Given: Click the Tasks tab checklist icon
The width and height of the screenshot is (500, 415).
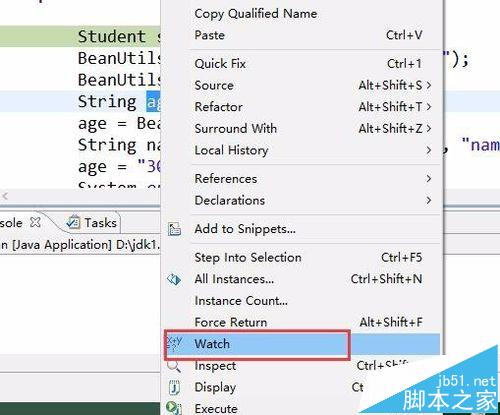Looking at the screenshot, I should tap(73, 222).
